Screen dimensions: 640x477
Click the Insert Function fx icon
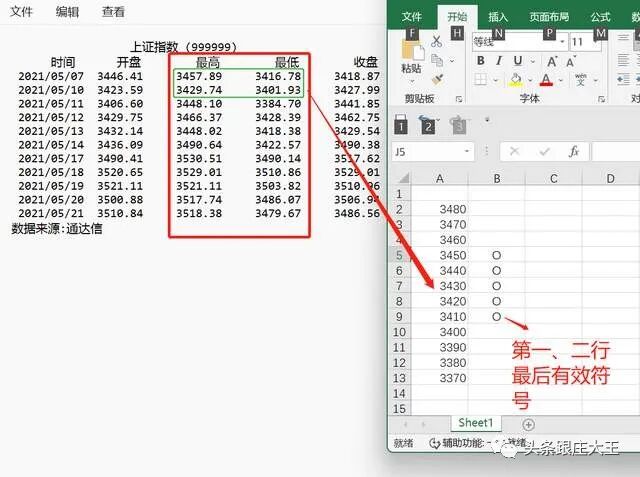[573, 152]
